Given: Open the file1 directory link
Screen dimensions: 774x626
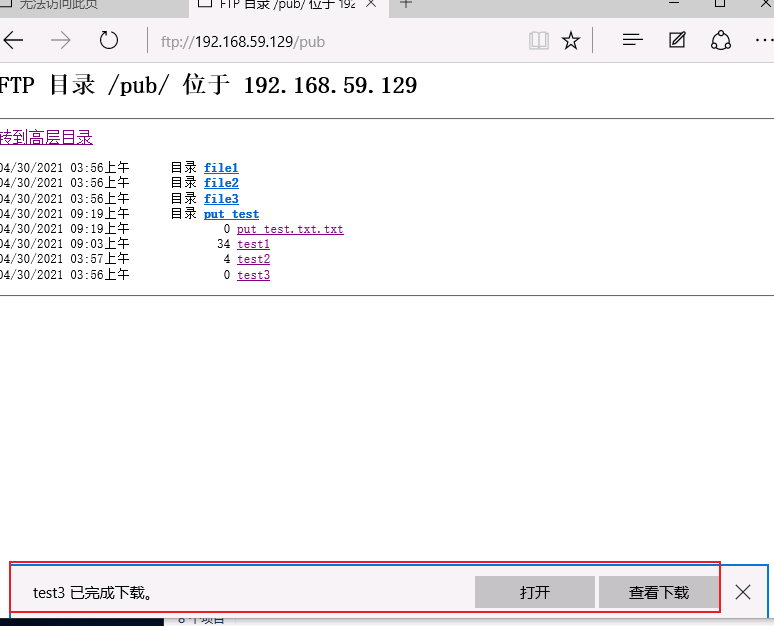Looking at the screenshot, I should pos(221,168).
